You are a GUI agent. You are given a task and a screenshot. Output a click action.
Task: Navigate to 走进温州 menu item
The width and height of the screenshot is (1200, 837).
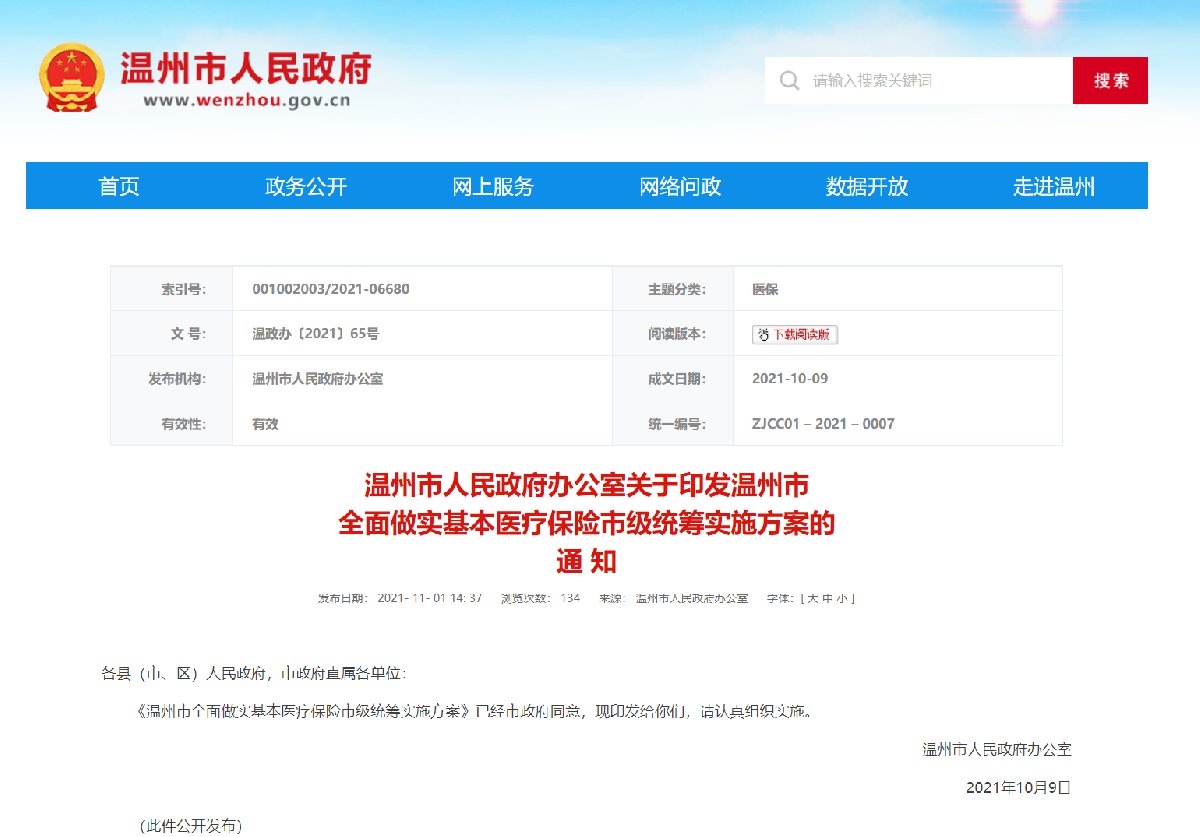pyautogui.click(x=1054, y=186)
